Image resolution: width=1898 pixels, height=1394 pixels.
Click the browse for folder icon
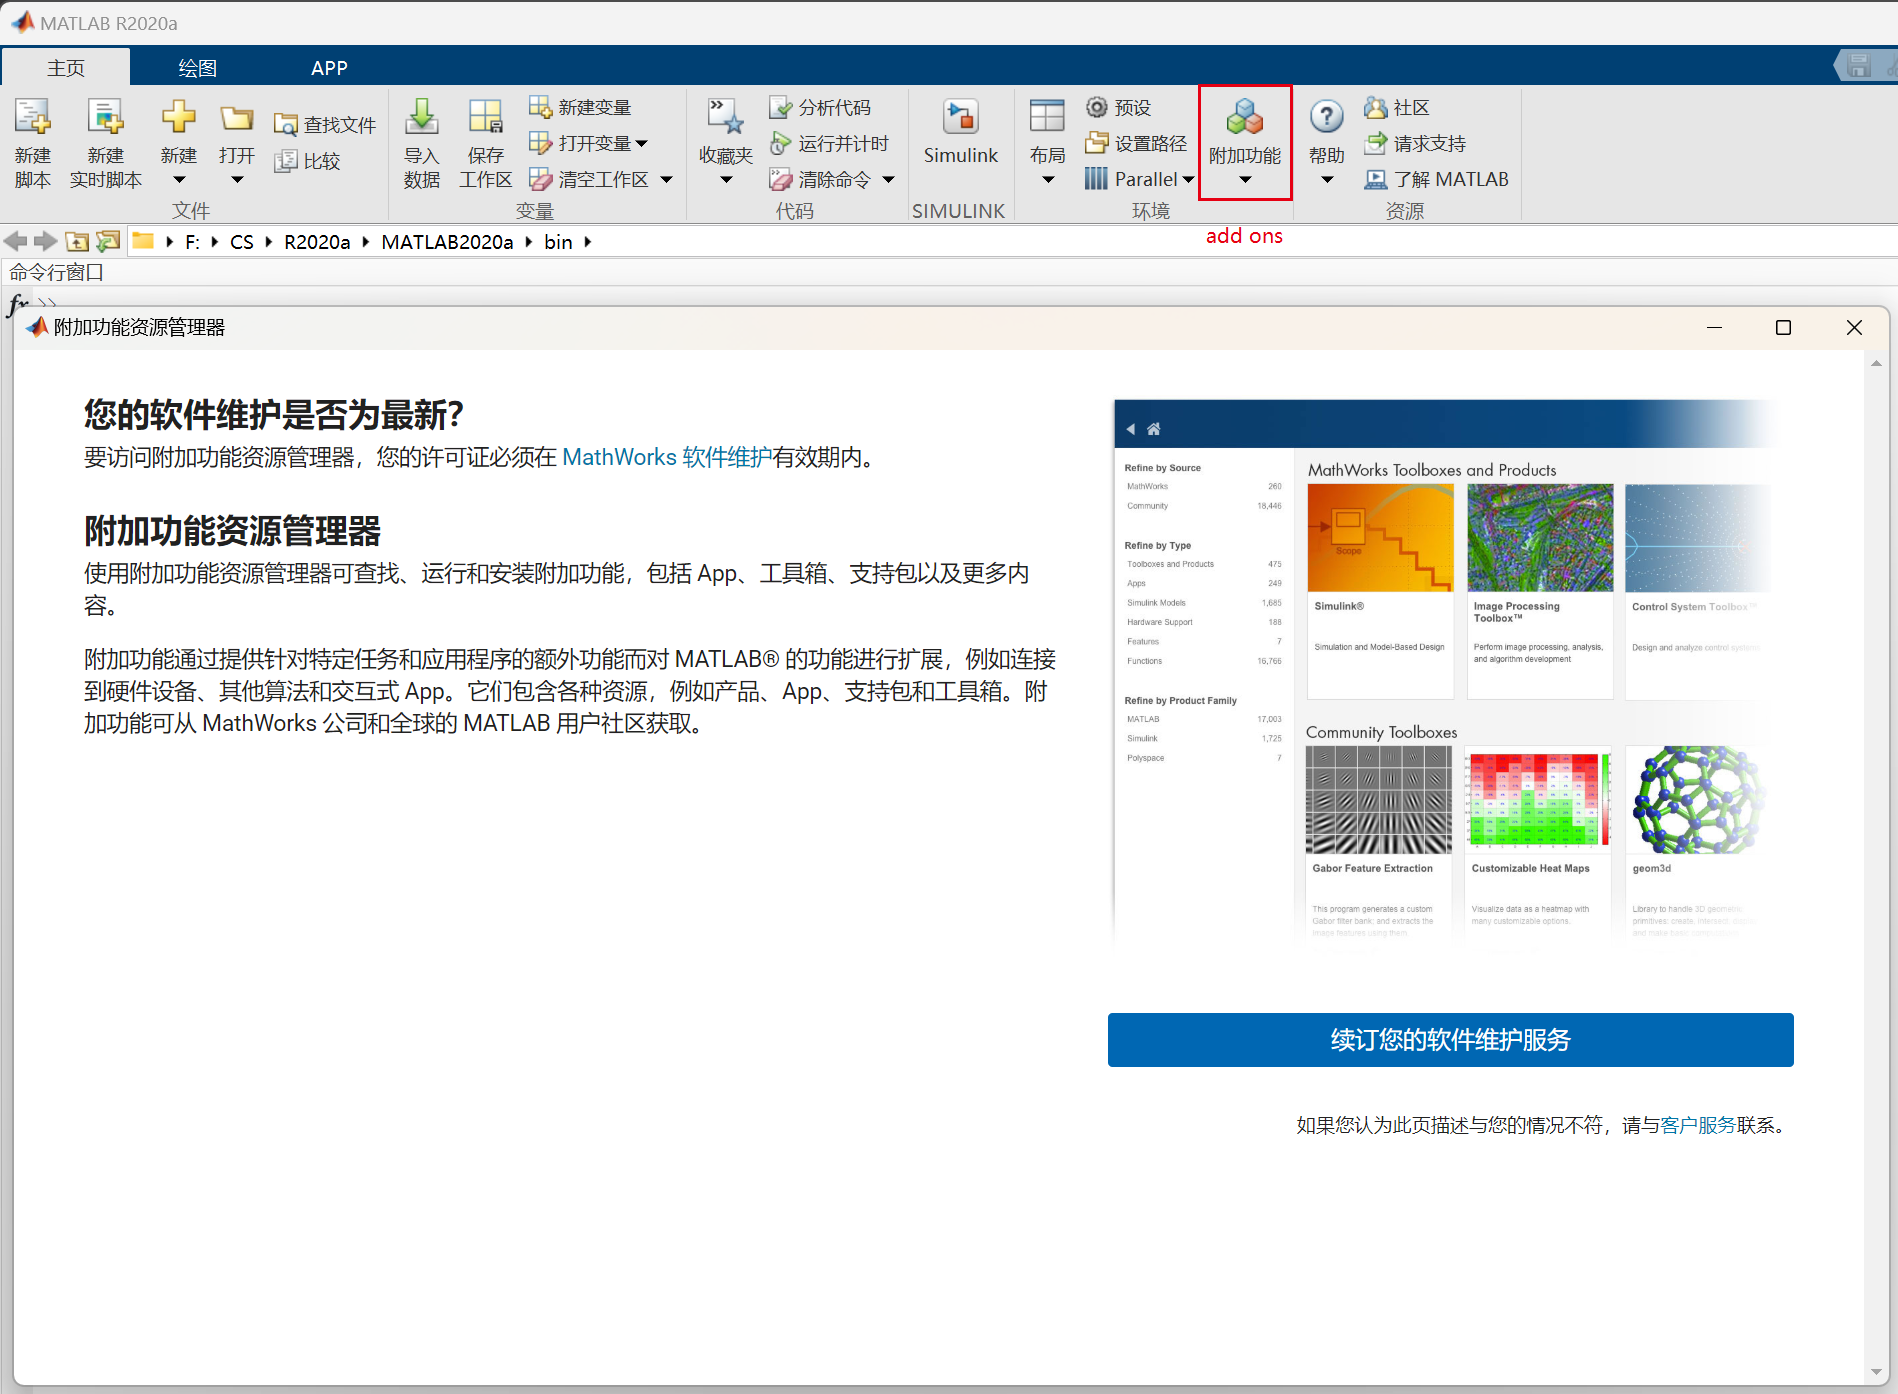click(x=108, y=241)
